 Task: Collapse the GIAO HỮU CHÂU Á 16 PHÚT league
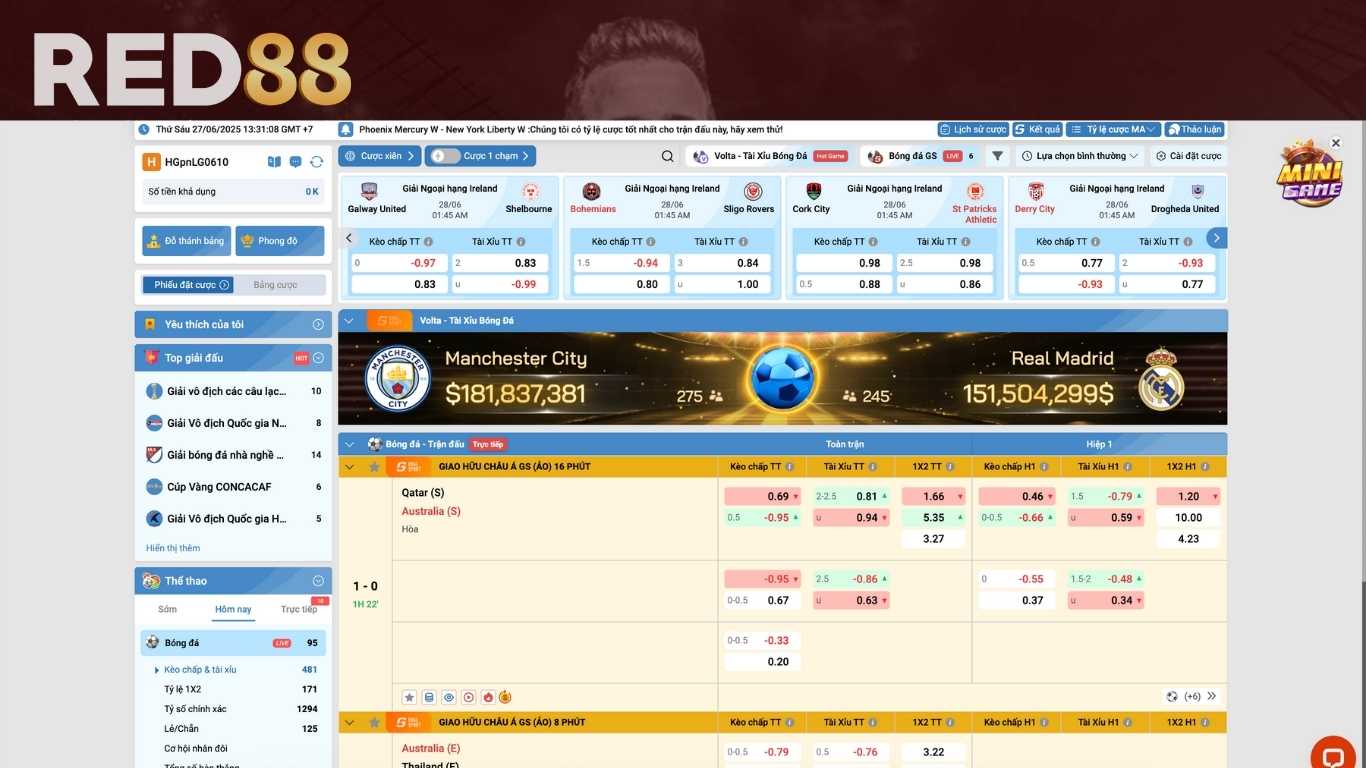[349, 467]
